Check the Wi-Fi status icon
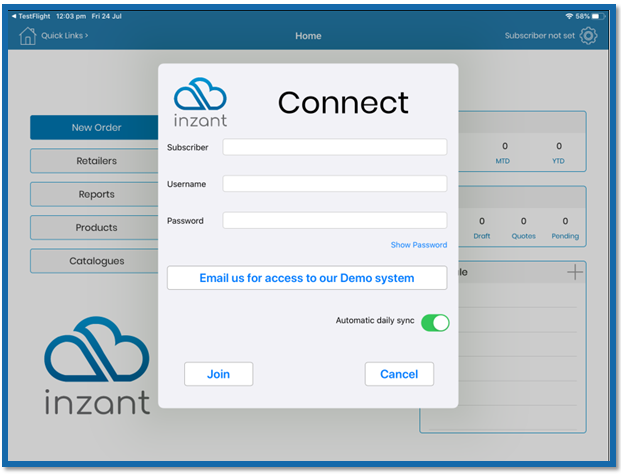 569,16
